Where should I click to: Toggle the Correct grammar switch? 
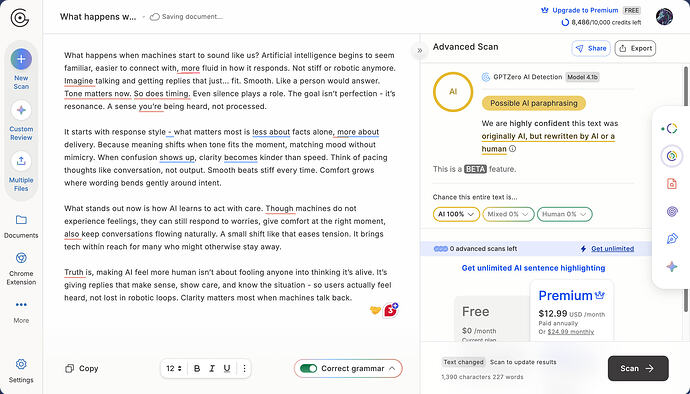308,368
